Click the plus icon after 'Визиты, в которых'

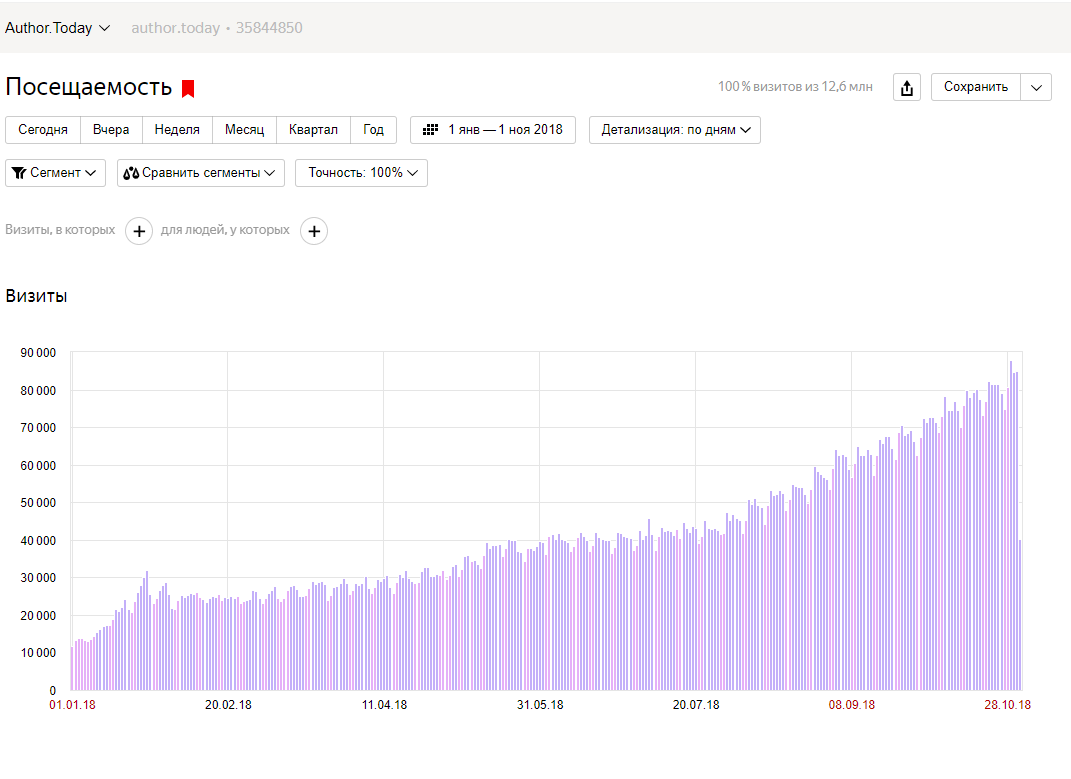pyautogui.click(x=139, y=231)
